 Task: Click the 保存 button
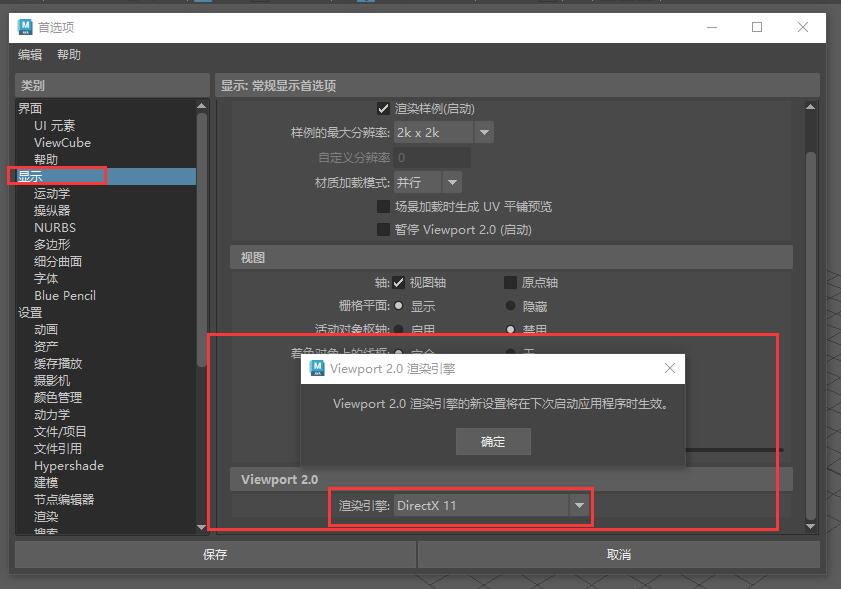click(x=215, y=554)
